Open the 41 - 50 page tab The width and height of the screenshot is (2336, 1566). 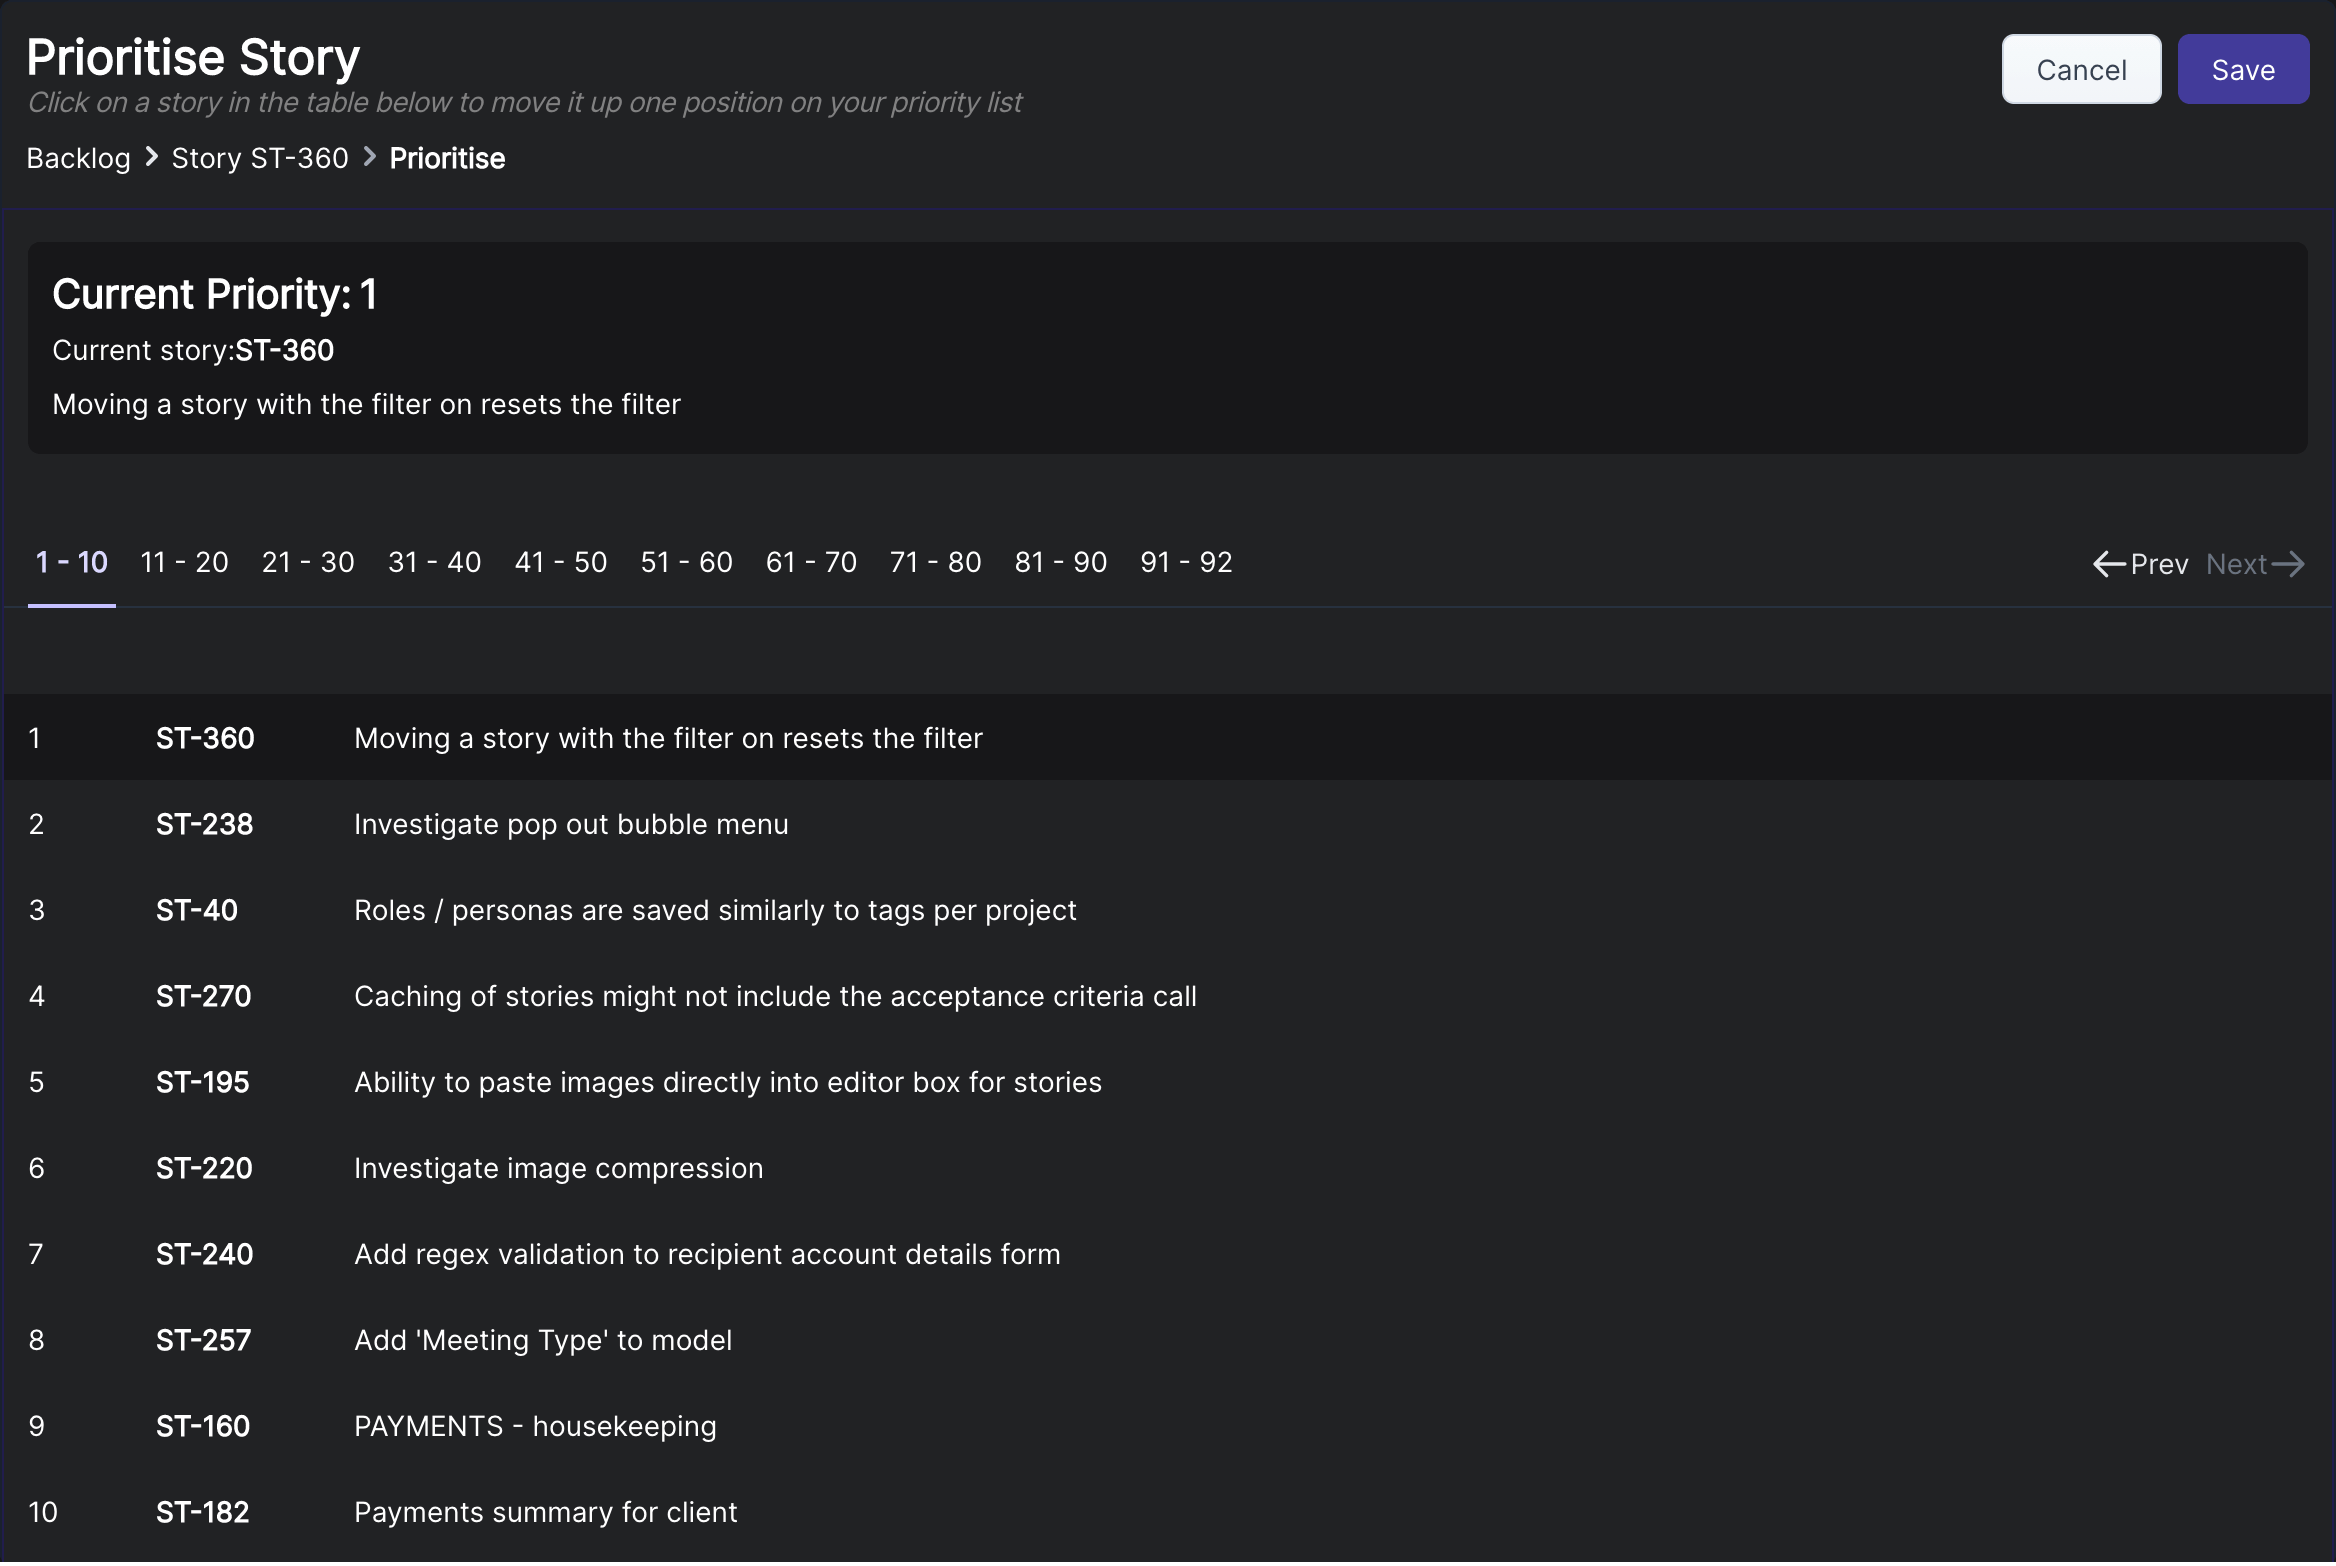click(560, 562)
